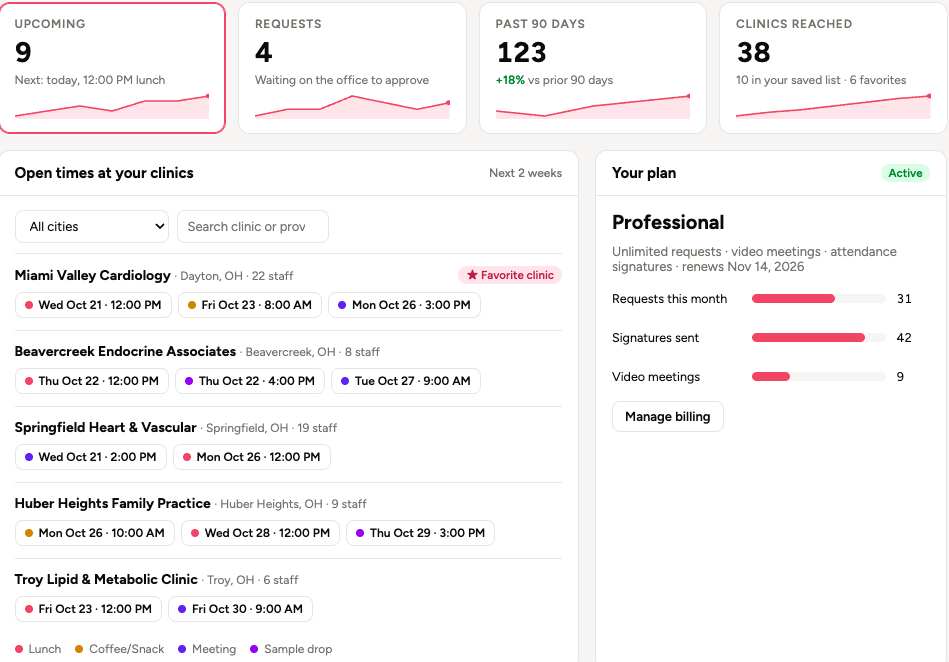Click the Next 2 weeks label
The image size is (949, 662).
click(x=525, y=173)
